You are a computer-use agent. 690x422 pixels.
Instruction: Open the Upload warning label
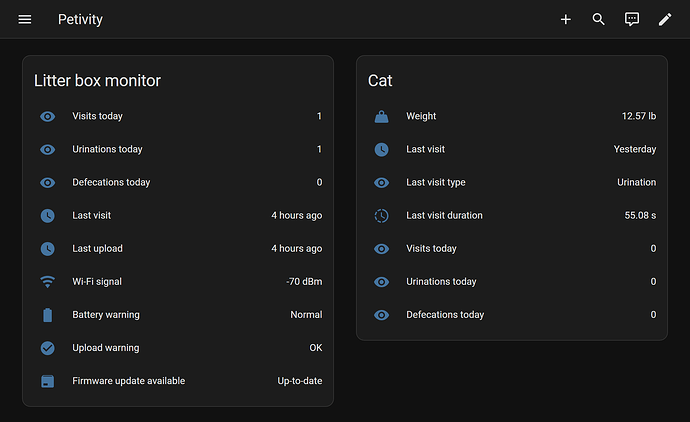[106, 348]
